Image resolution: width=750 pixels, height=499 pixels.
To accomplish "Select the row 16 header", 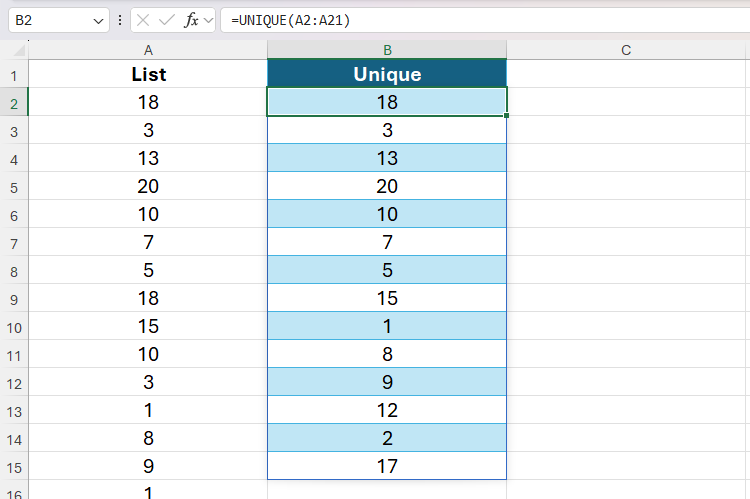I will [x=14, y=492].
